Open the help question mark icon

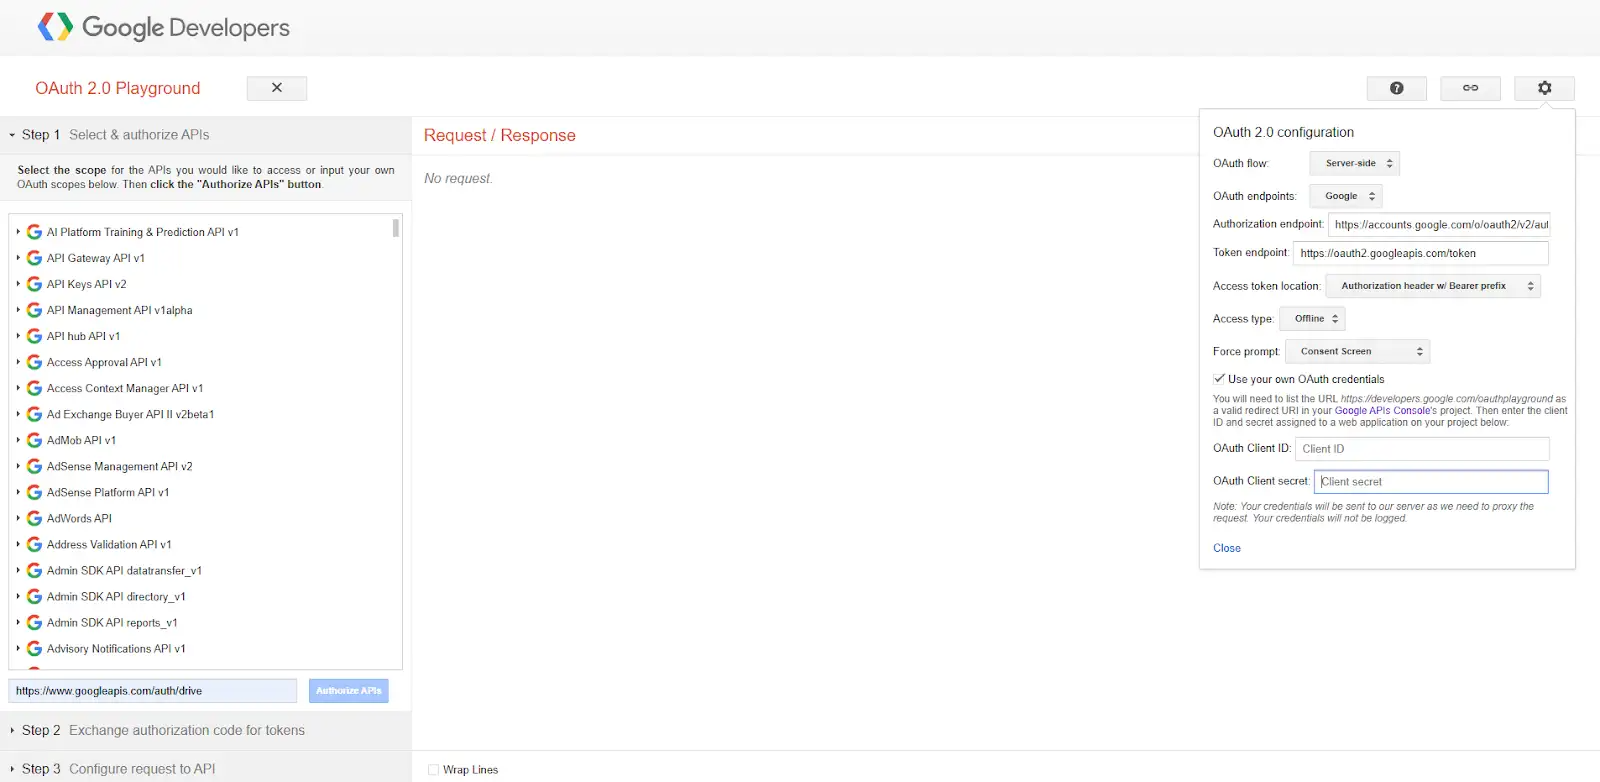coord(1397,88)
